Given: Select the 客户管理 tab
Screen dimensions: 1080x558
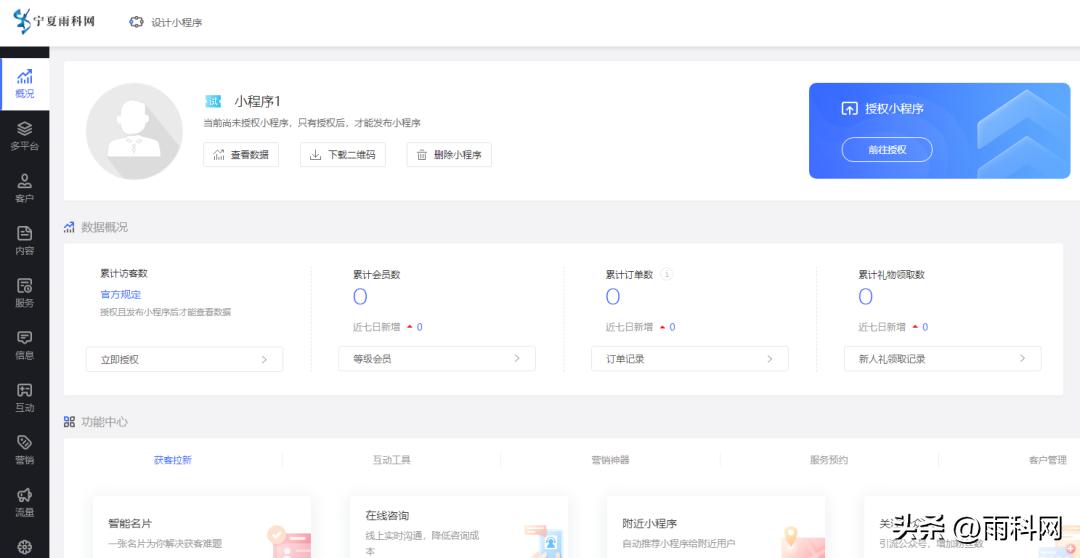Looking at the screenshot, I should (1048, 459).
